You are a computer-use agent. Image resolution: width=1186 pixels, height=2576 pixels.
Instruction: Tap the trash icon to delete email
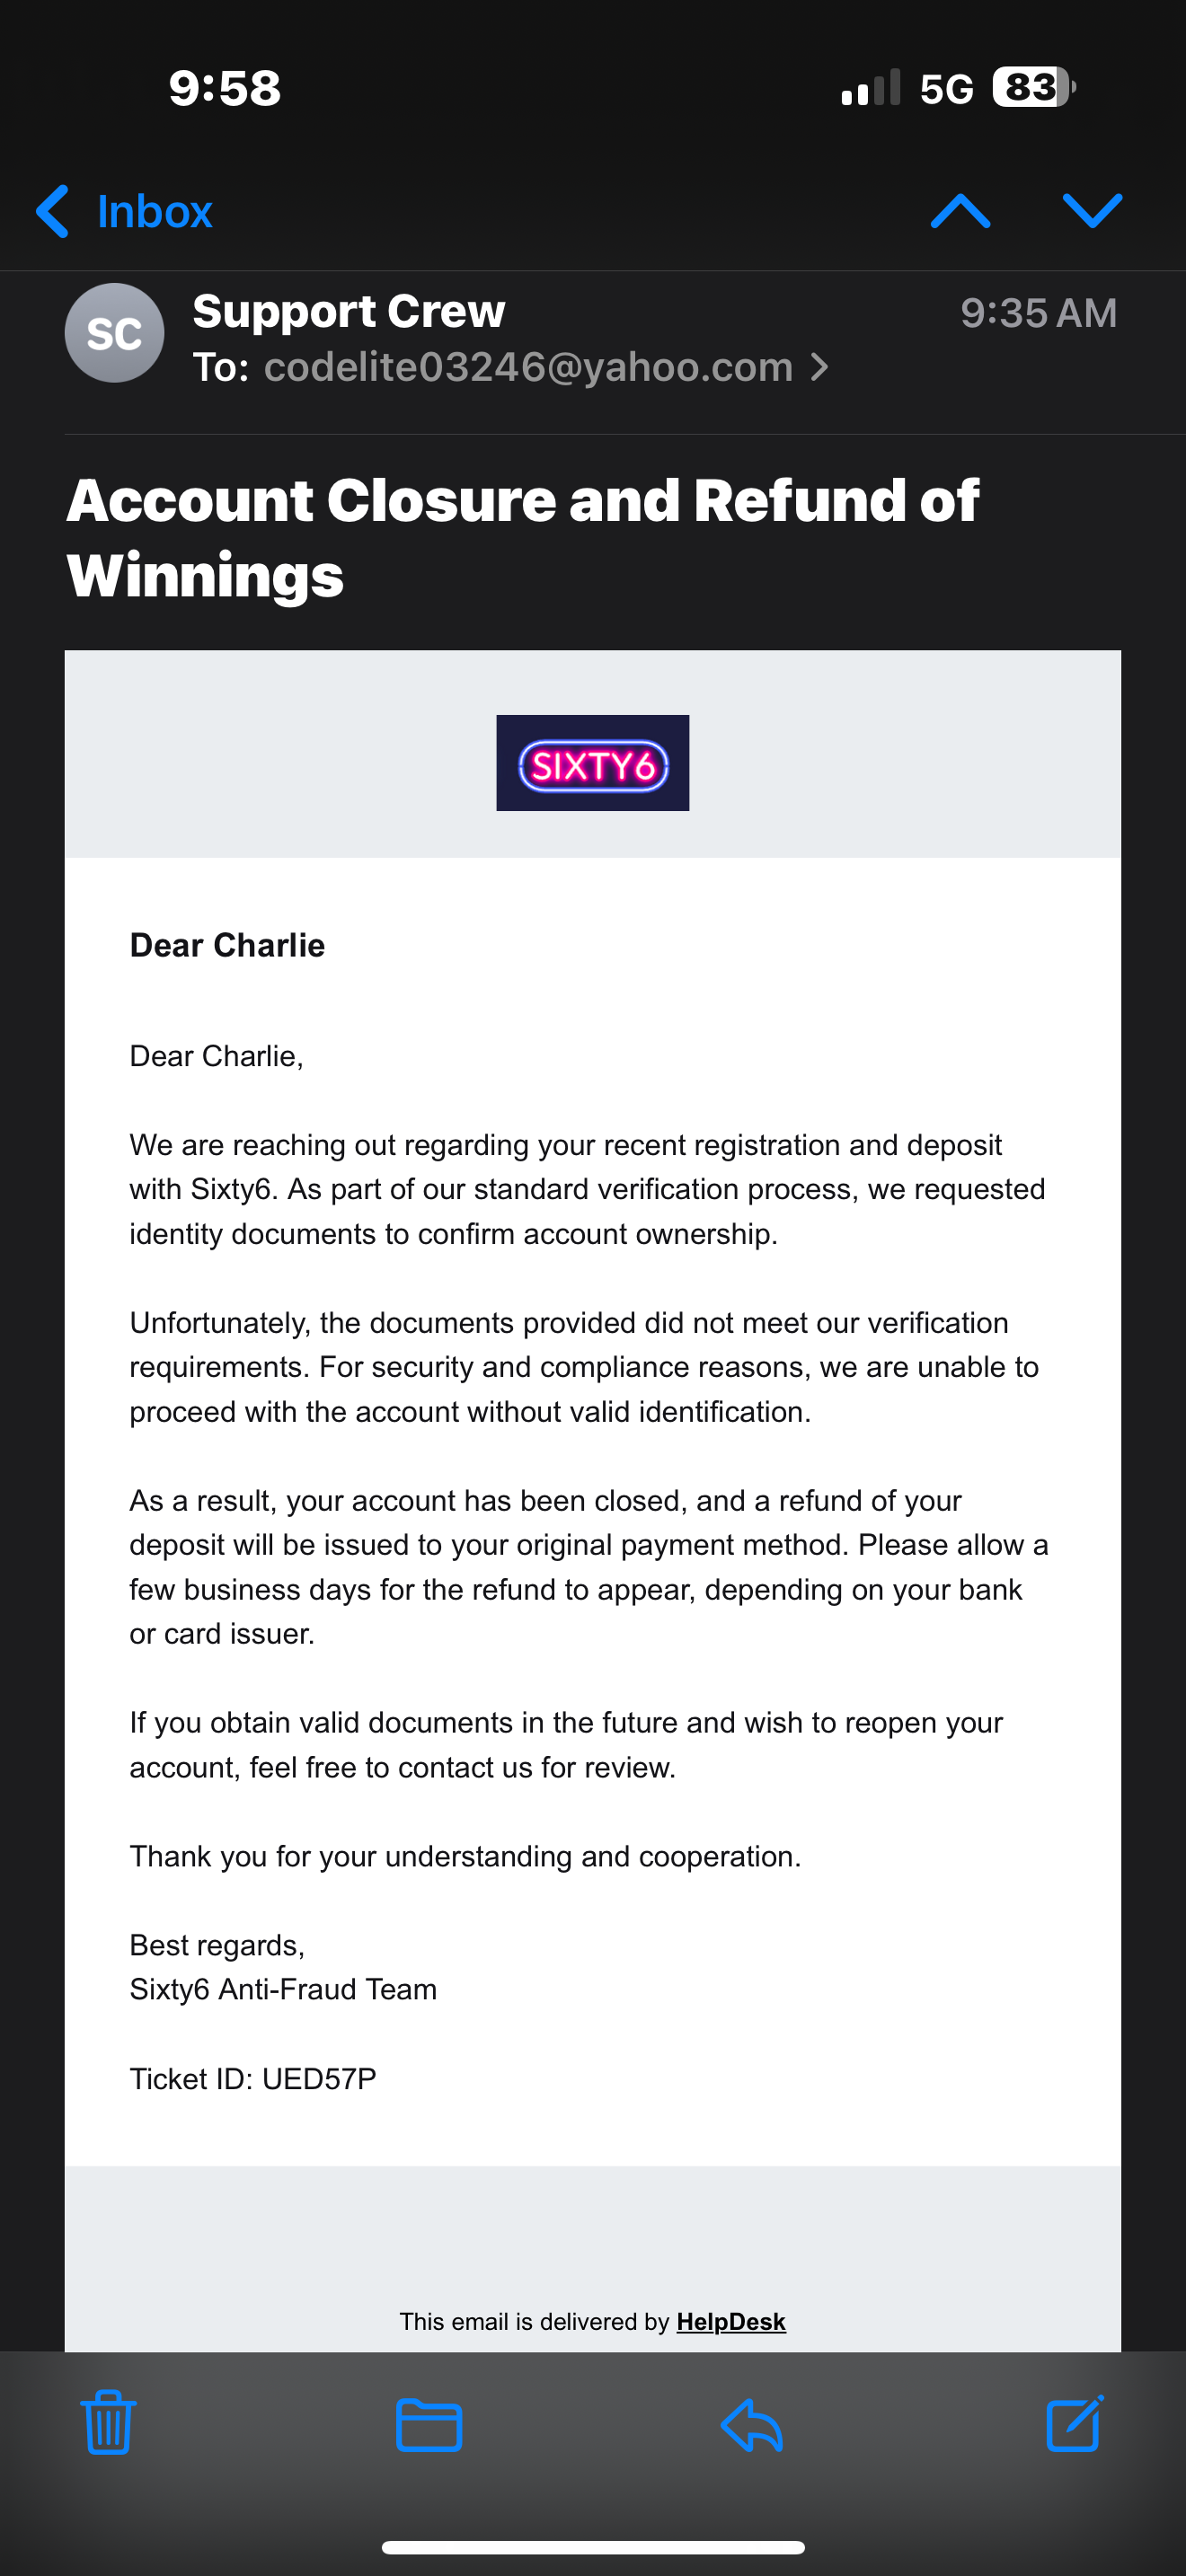[108, 2423]
